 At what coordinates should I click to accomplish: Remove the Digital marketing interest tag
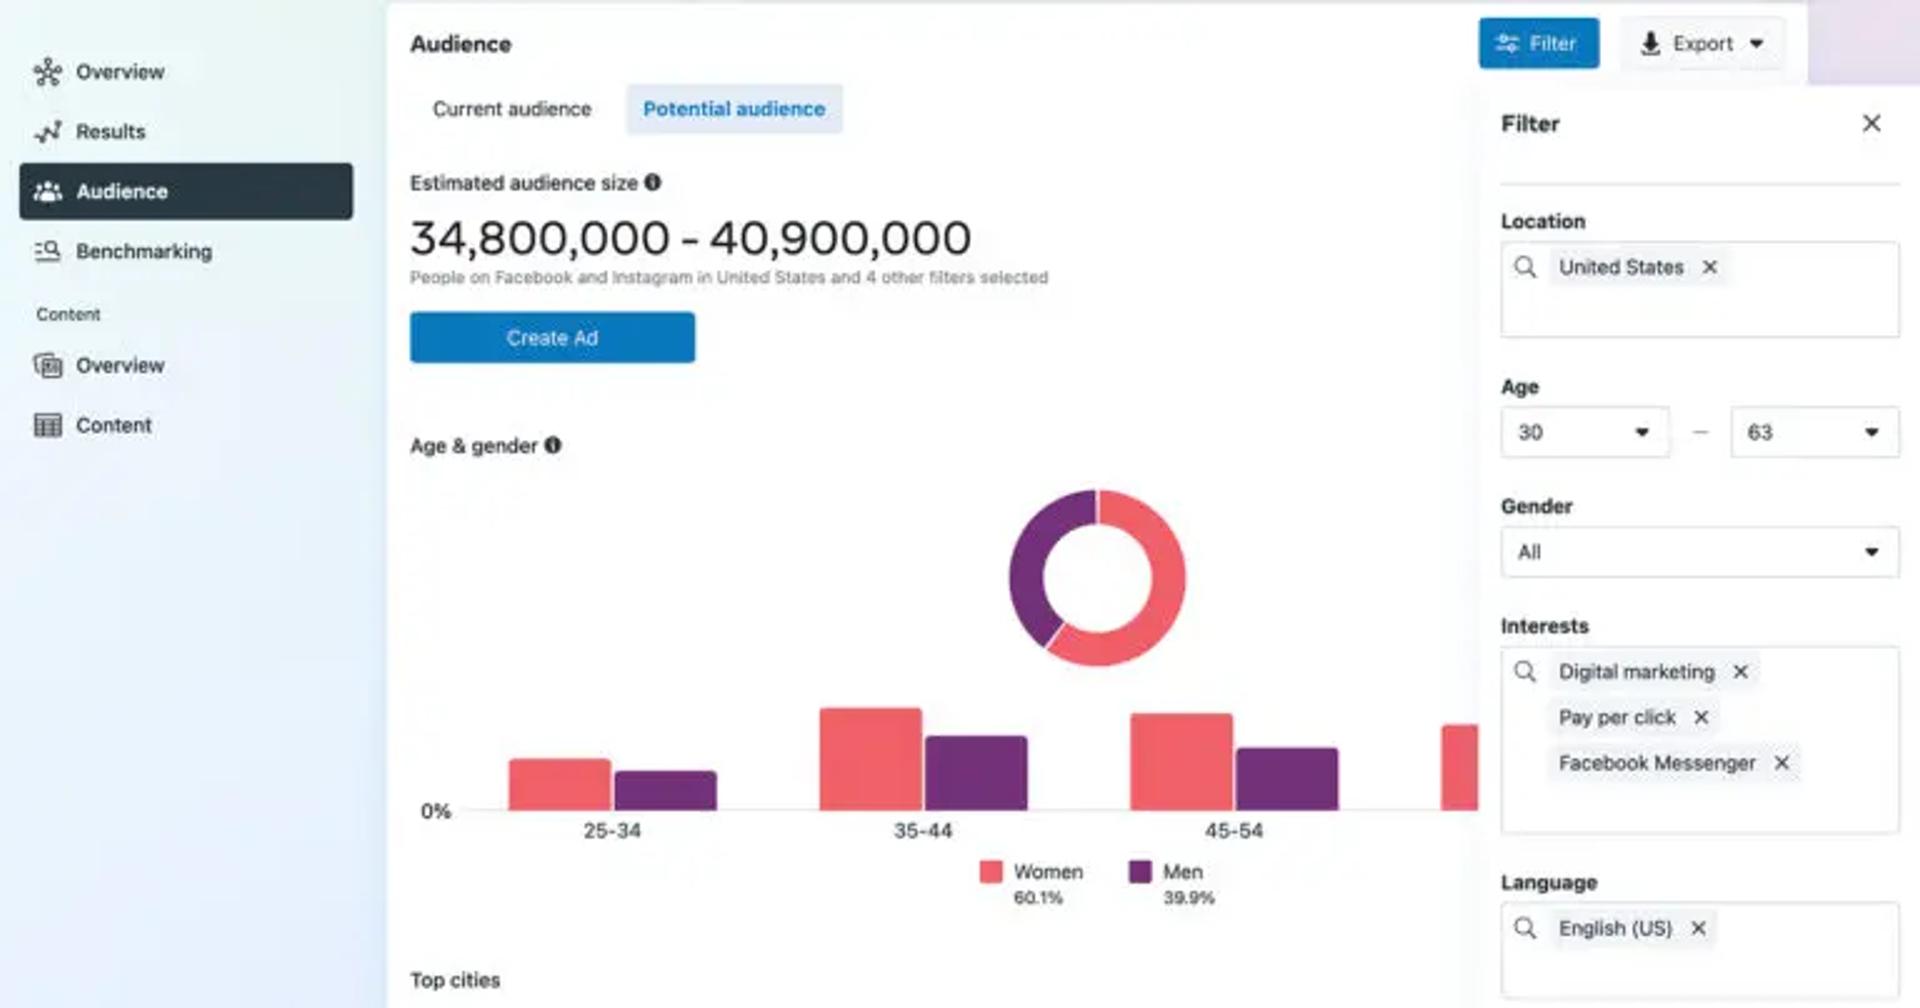(1741, 672)
